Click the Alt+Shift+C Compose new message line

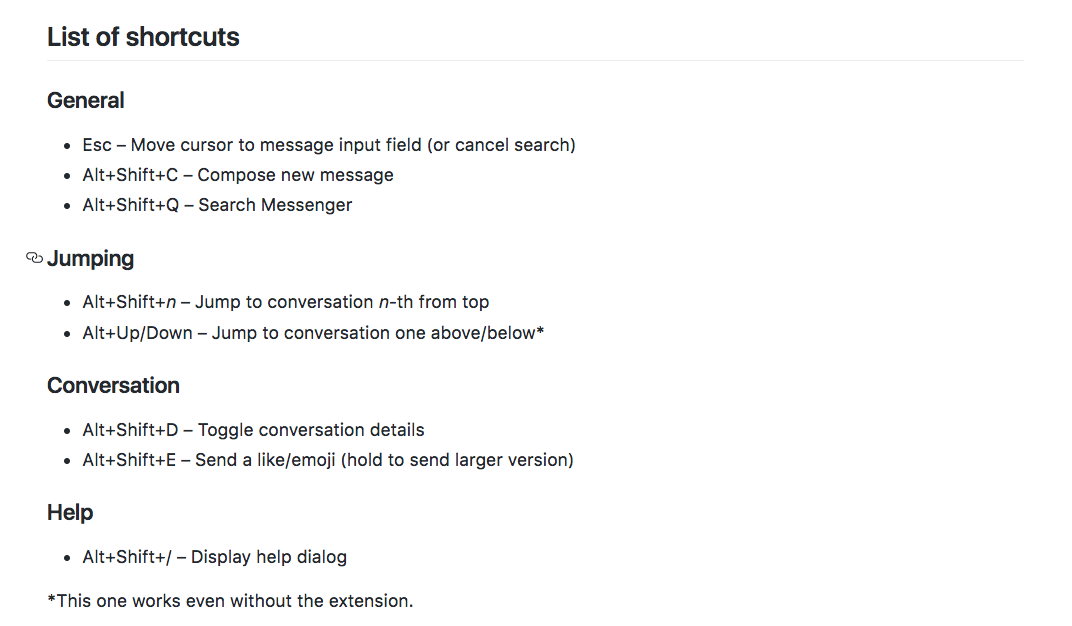(x=238, y=175)
